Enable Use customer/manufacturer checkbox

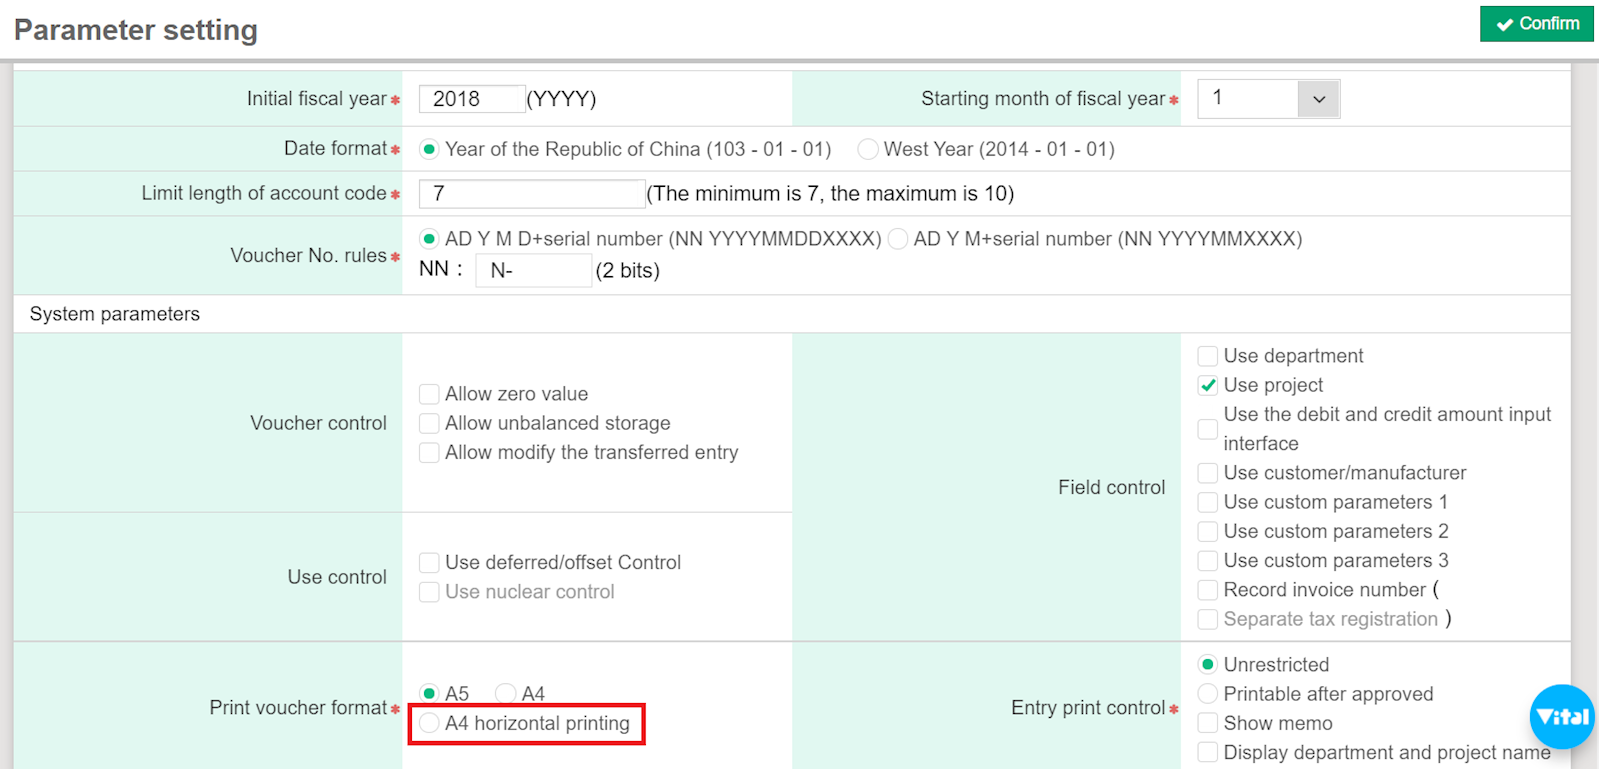1208,473
